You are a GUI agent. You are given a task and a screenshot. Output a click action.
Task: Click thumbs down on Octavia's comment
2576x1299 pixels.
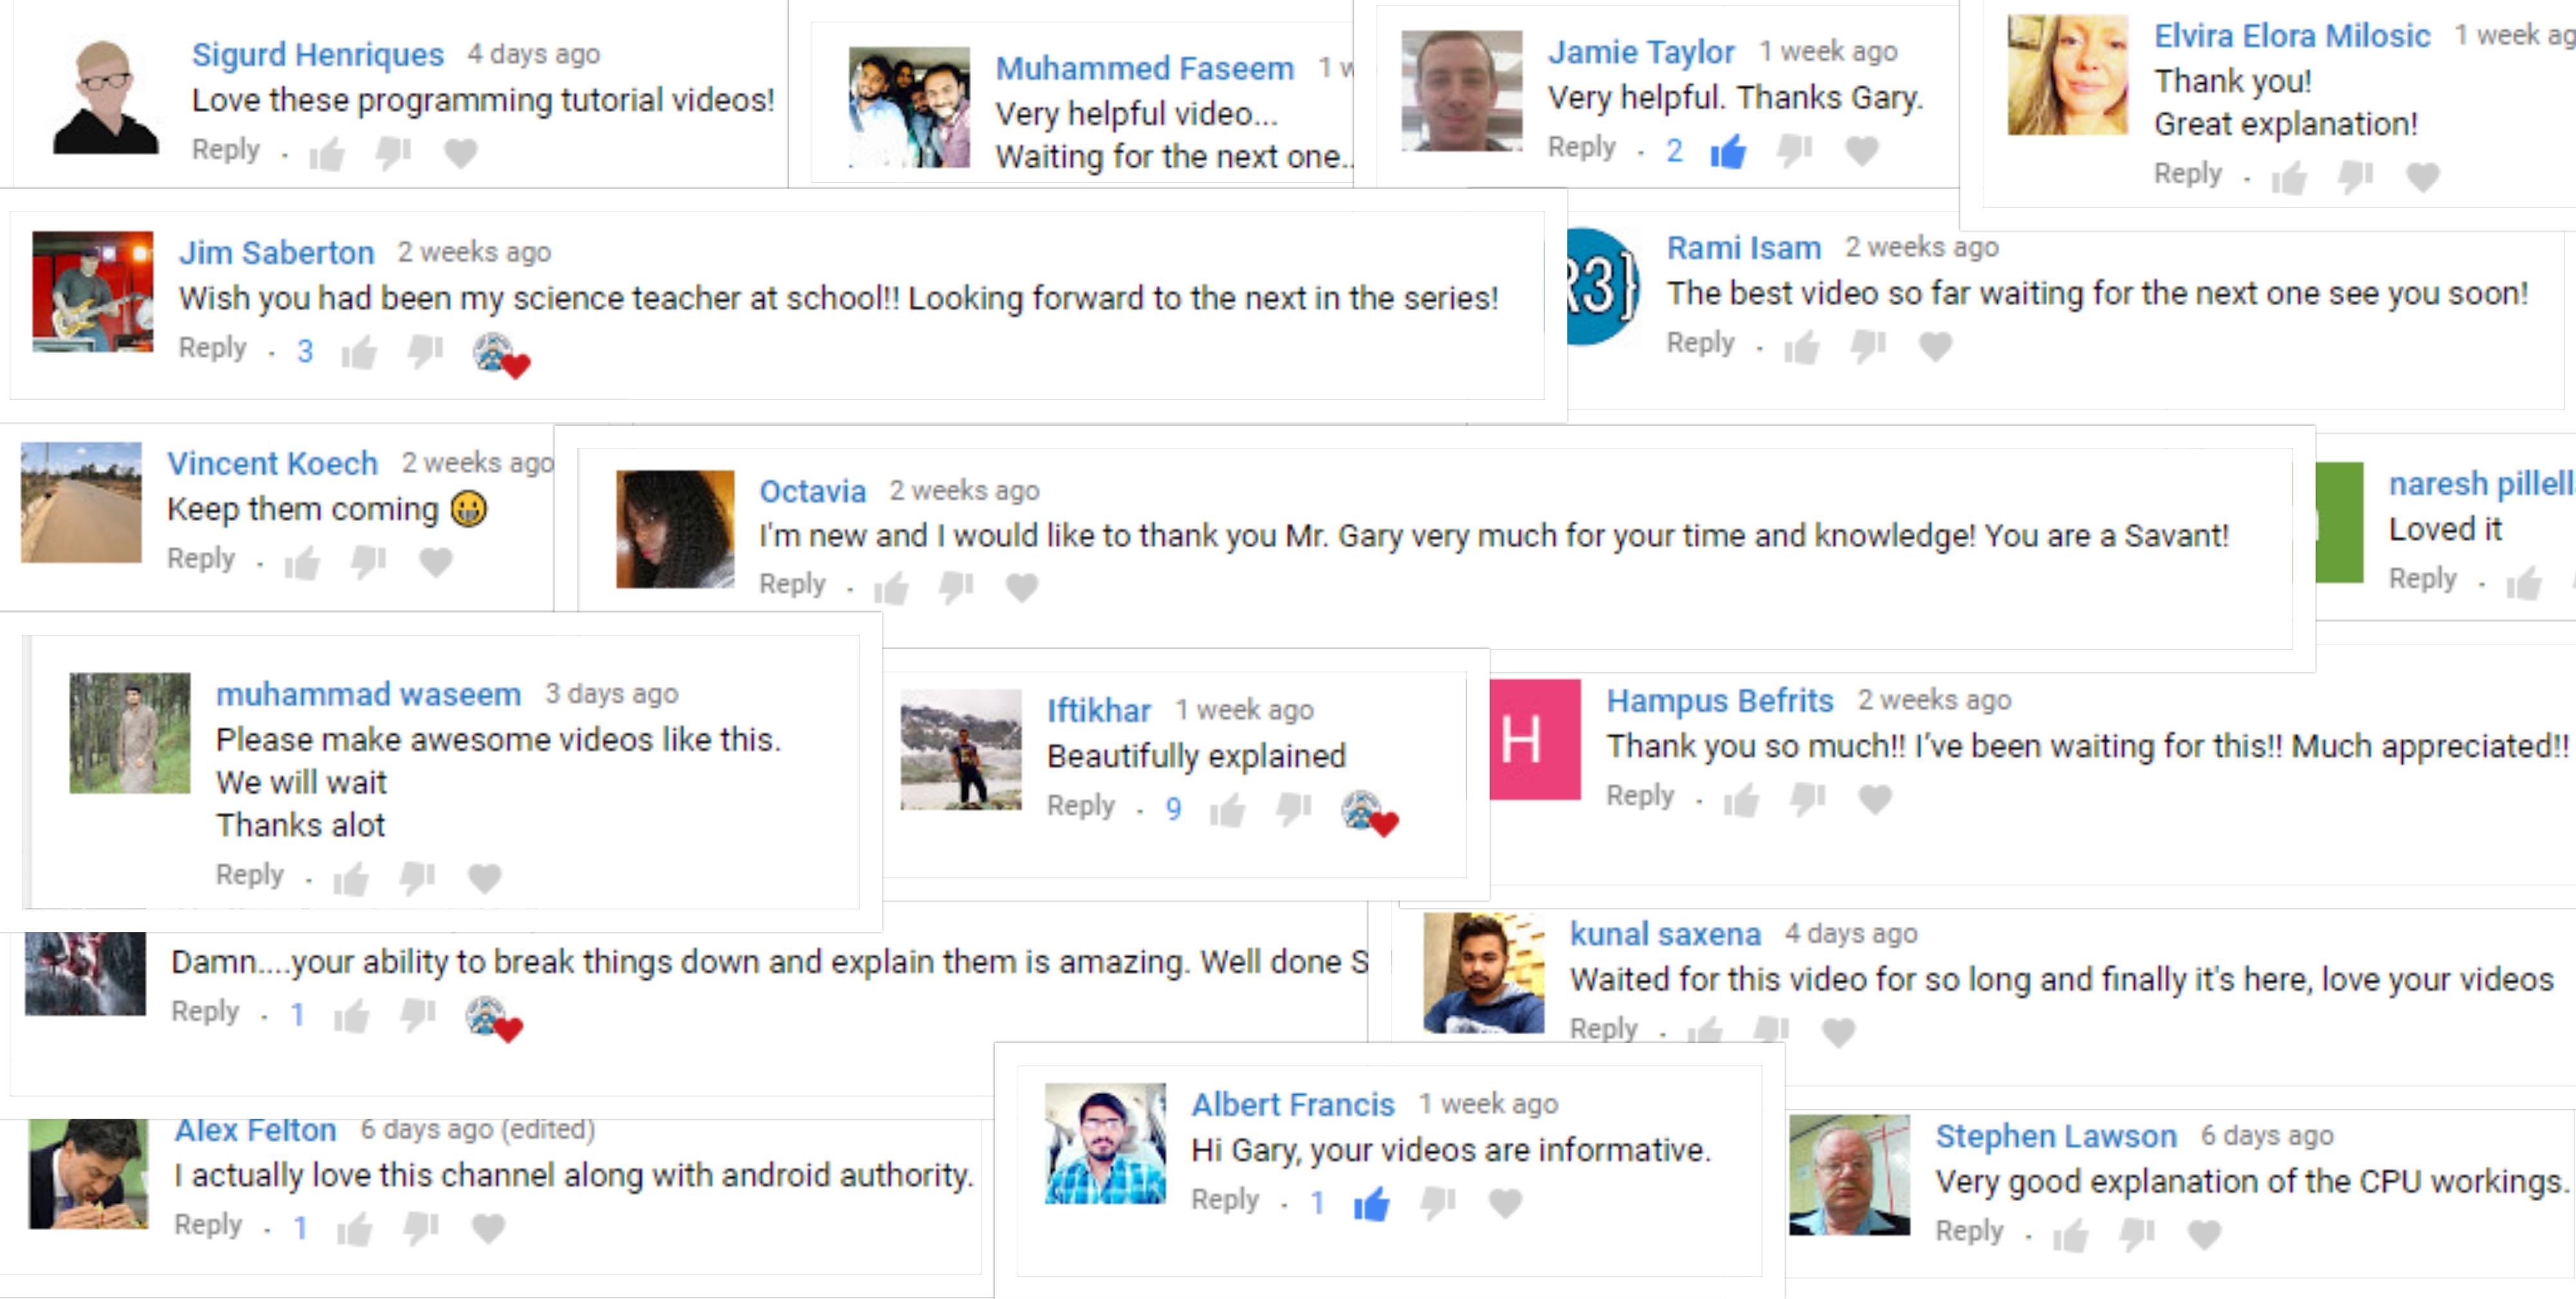point(956,588)
